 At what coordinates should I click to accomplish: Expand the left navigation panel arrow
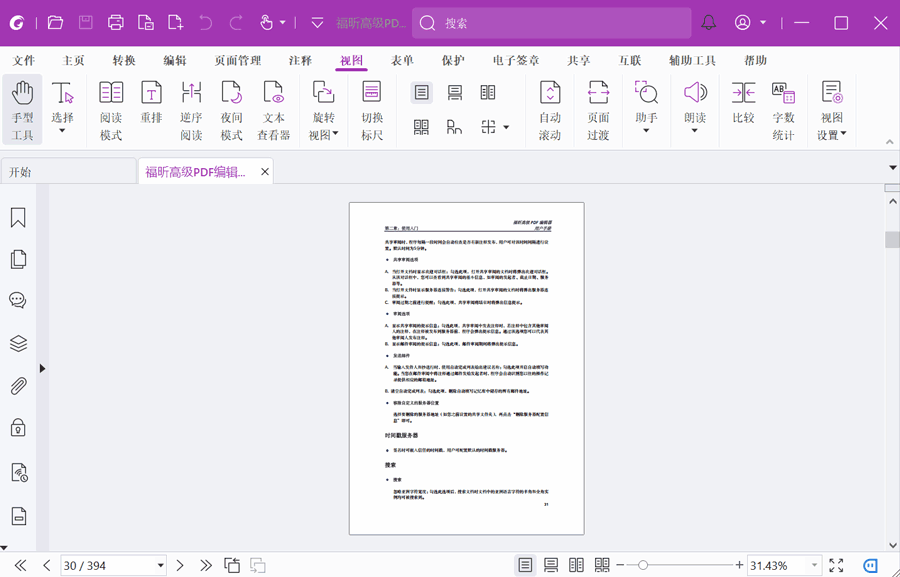(42, 369)
